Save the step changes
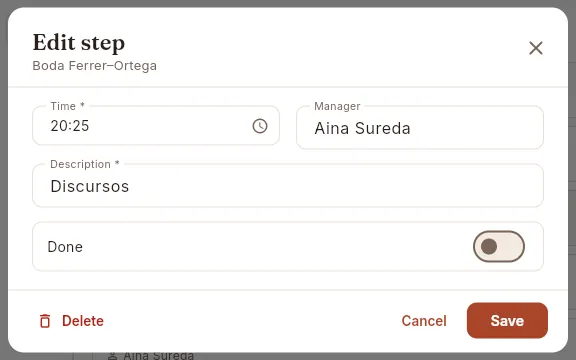 [507, 321]
